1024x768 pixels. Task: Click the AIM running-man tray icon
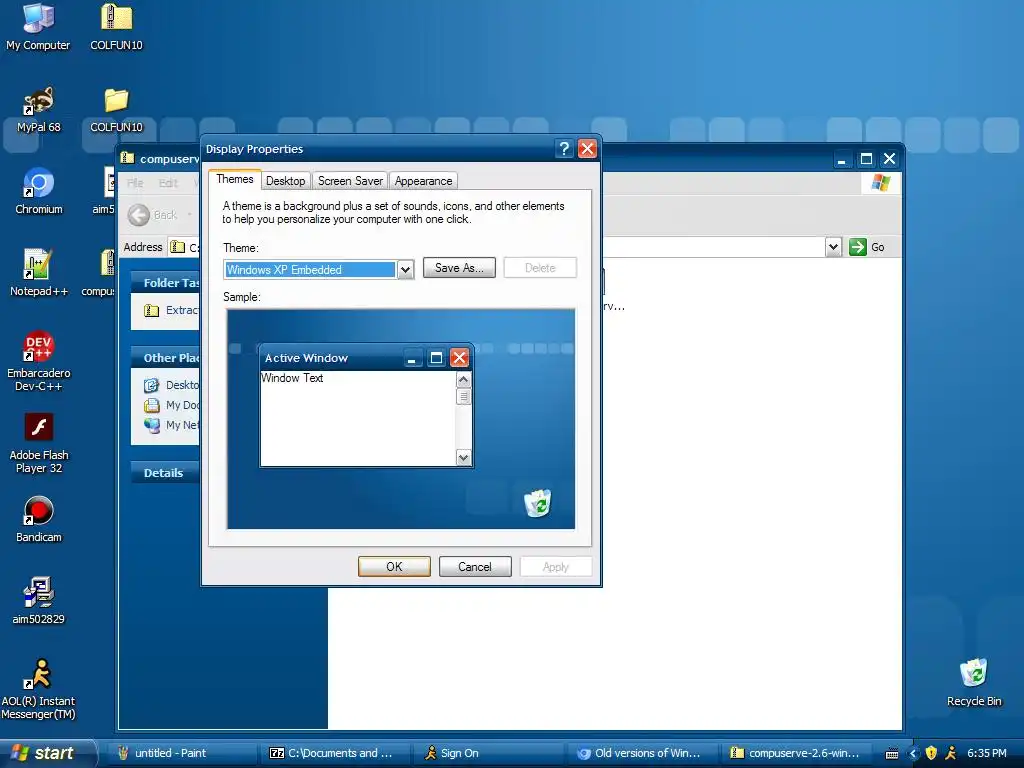(x=951, y=753)
